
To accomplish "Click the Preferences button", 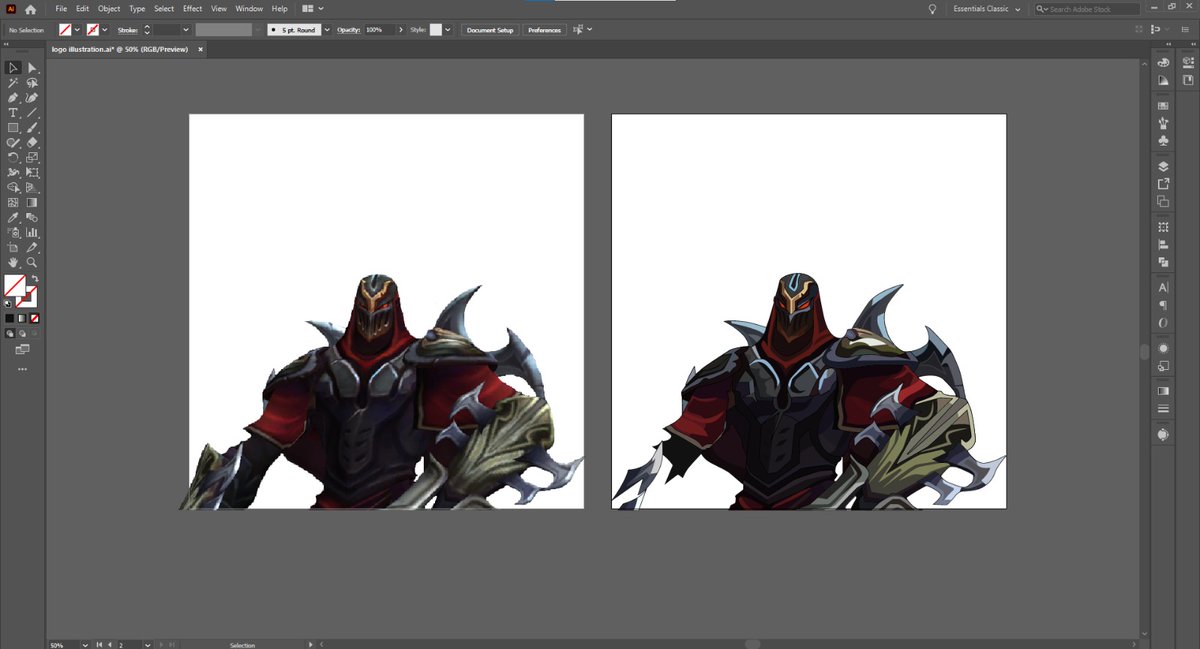I will pyautogui.click(x=544, y=30).
